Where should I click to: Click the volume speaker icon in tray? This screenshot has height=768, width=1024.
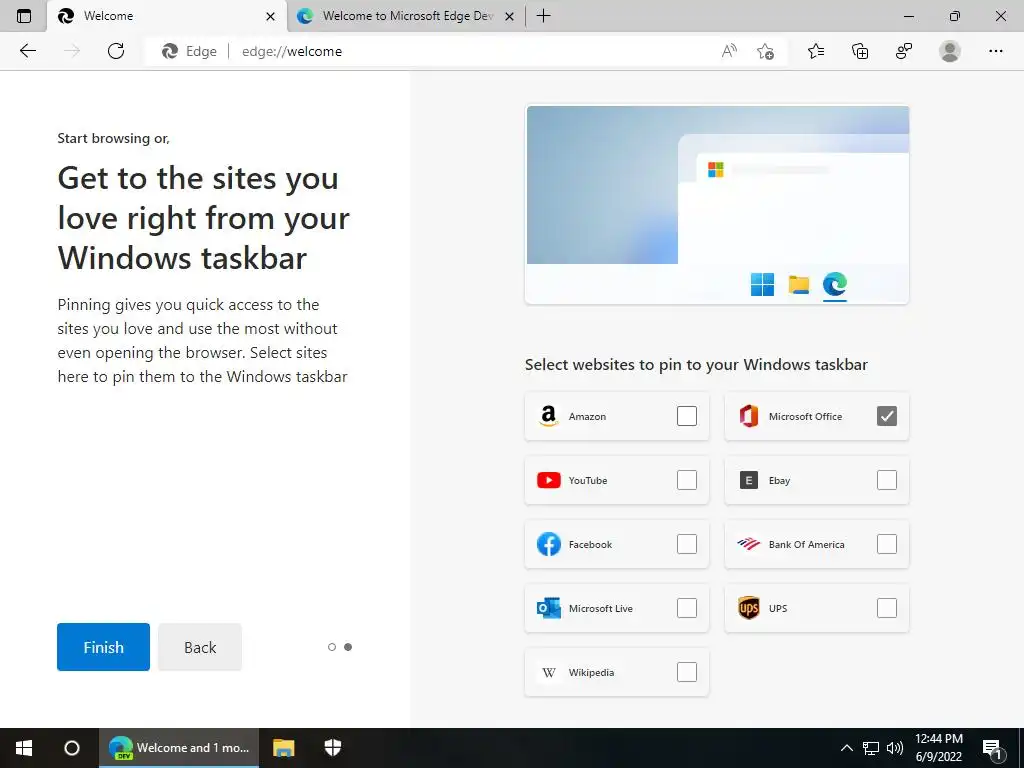[x=895, y=748]
